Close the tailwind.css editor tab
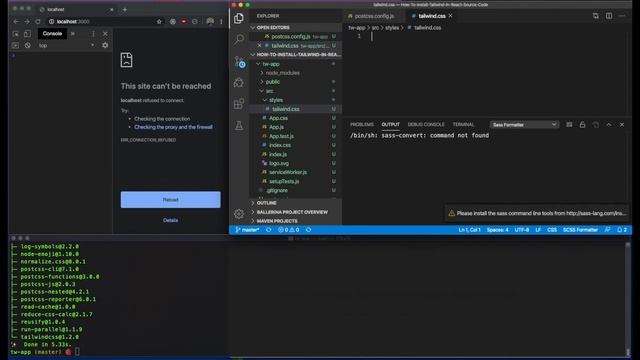The width and height of the screenshot is (640, 360). tap(451, 16)
